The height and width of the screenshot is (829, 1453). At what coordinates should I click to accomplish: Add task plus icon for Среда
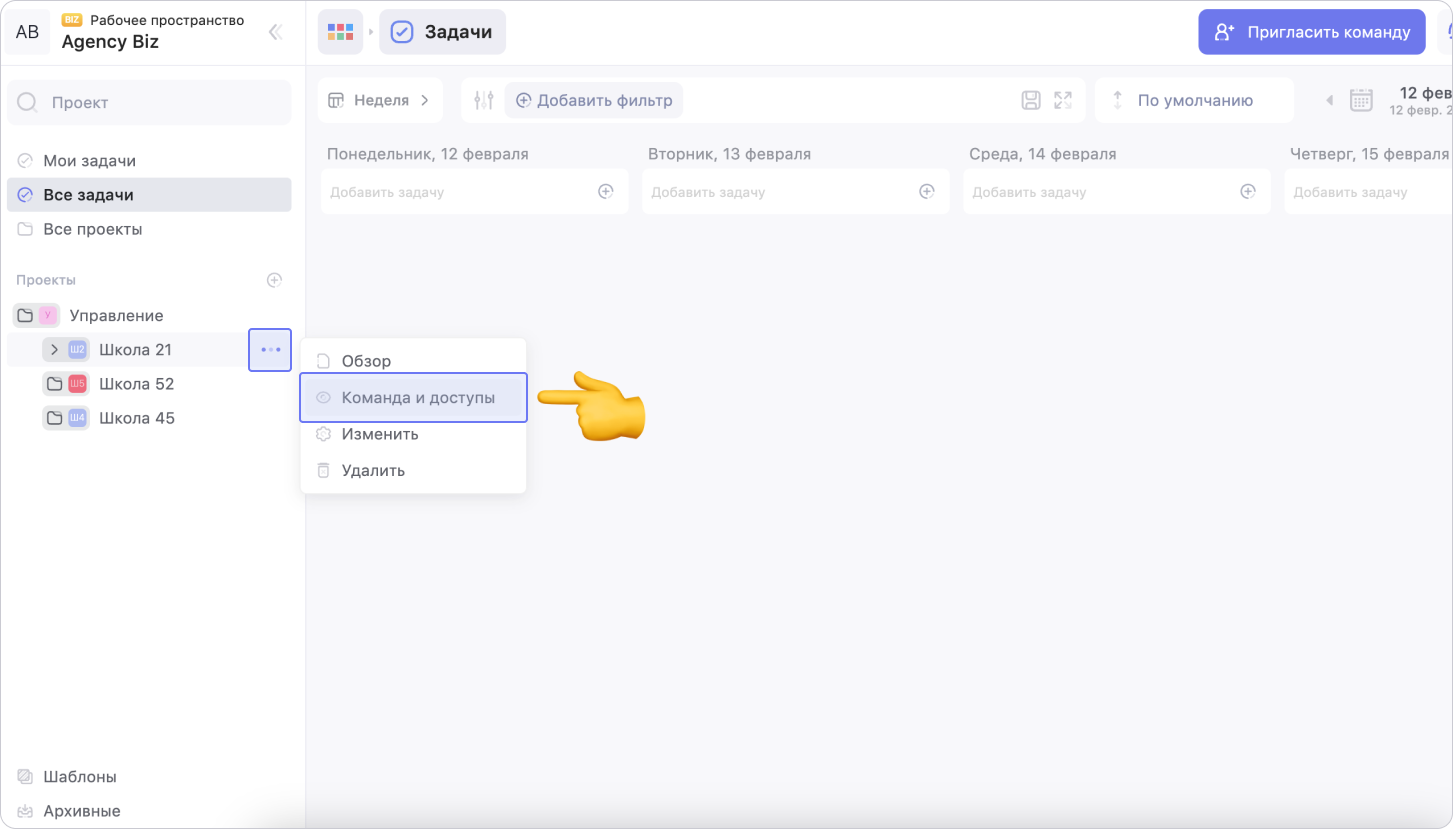coord(1248,191)
